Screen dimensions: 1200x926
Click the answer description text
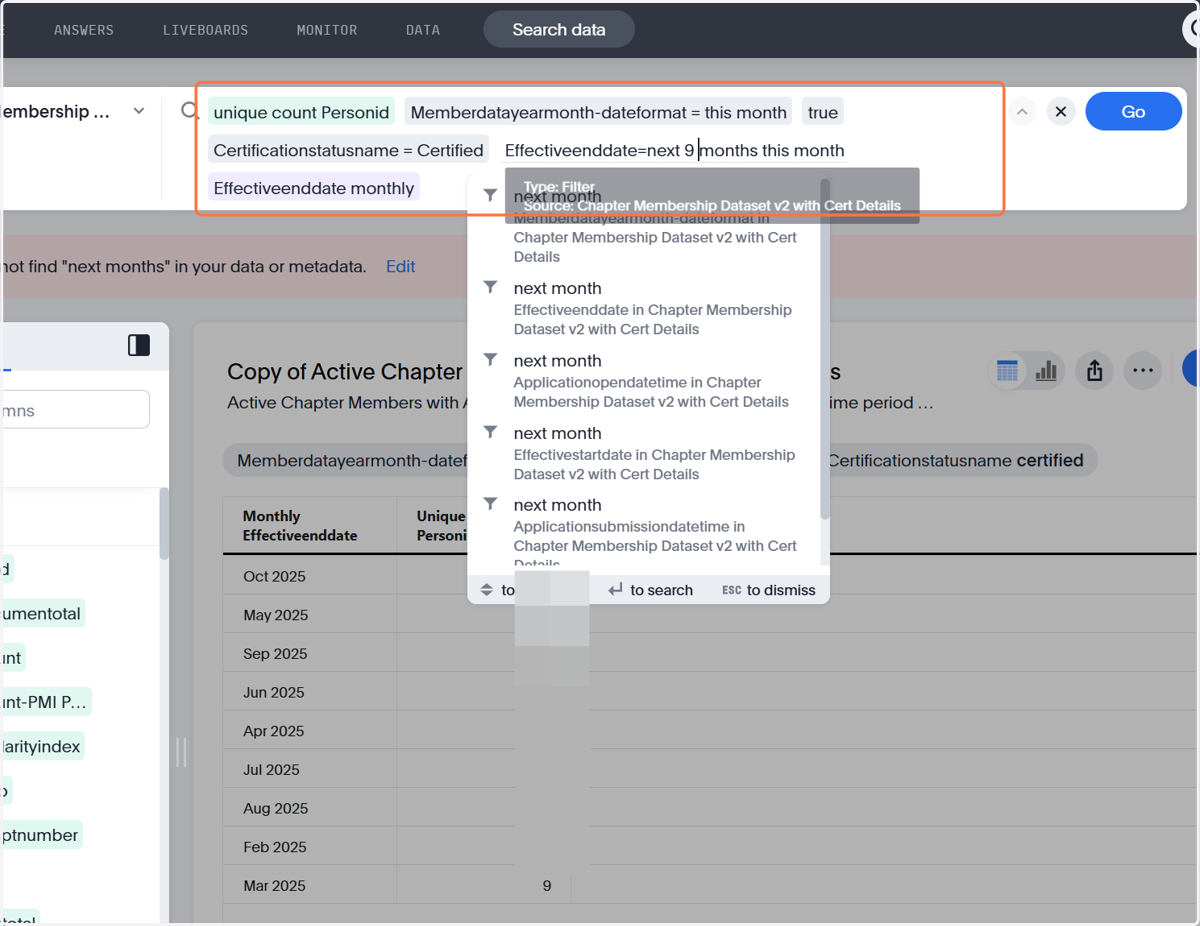pyautogui.click(x=580, y=403)
